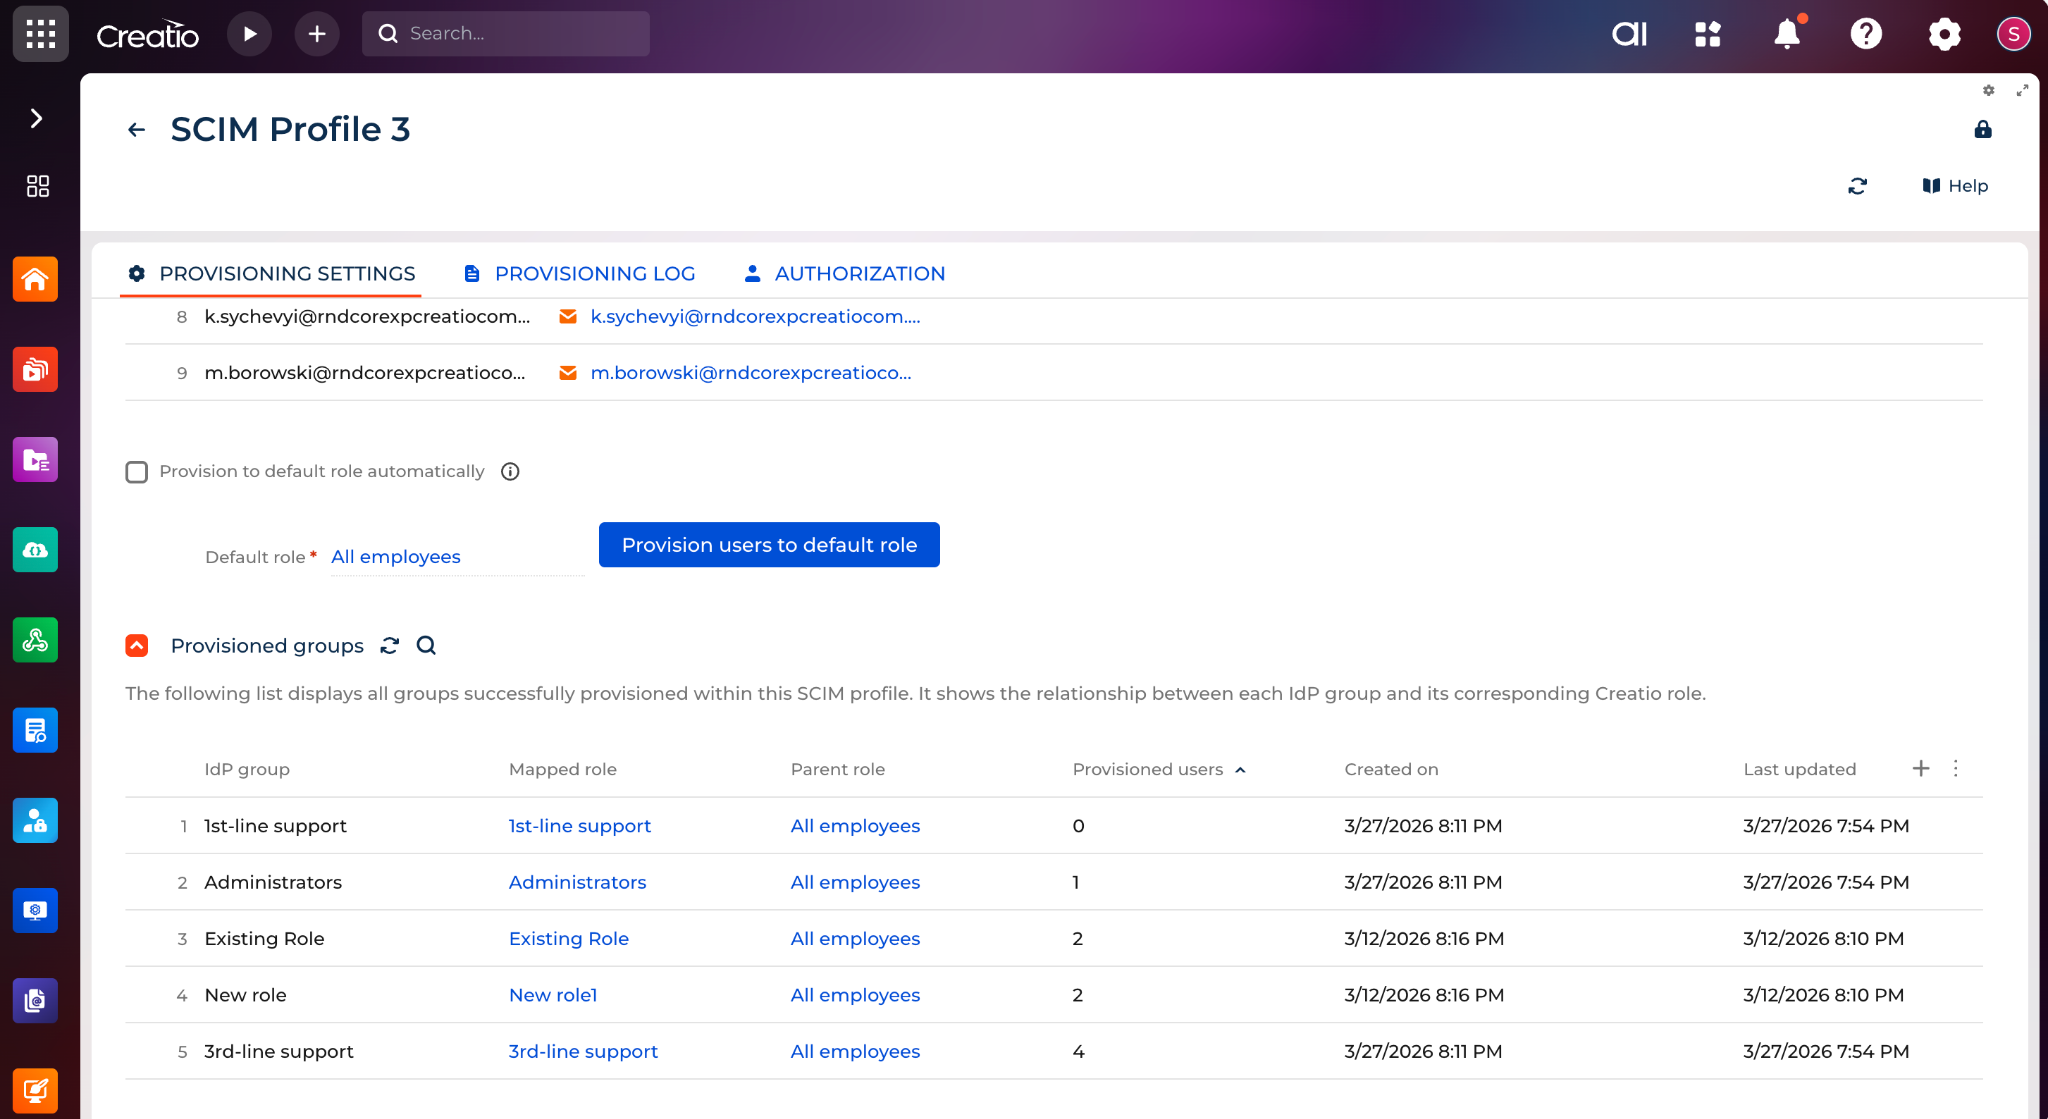This screenshot has width=2048, height=1119.
Task: Open the info tooltip for default role
Action: click(x=510, y=472)
